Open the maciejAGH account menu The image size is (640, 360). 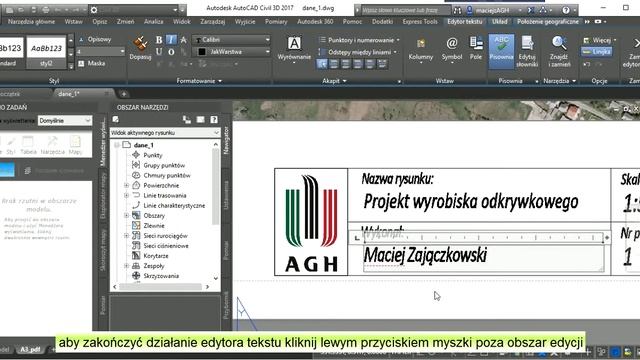pyautogui.click(x=494, y=10)
